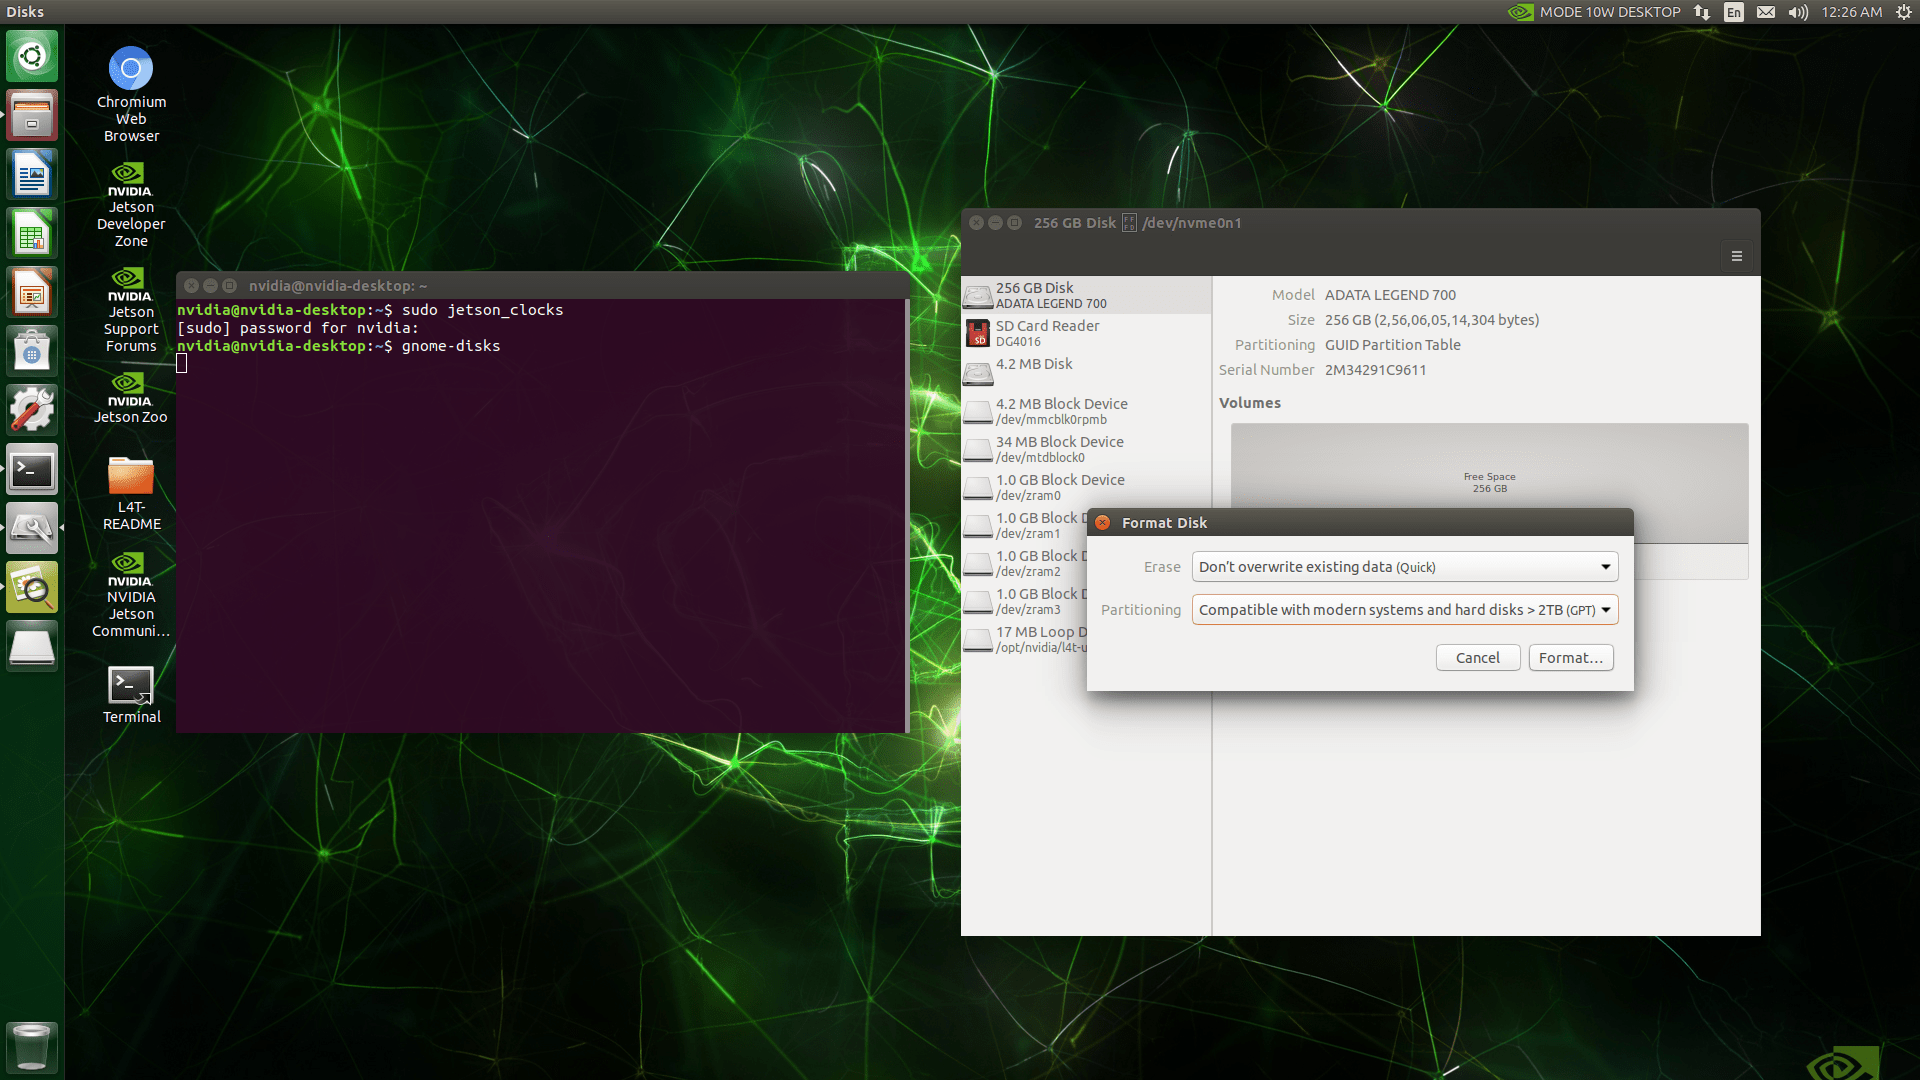Open the En keyboard layout indicator
Screen dimensions: 1920x1080
point(1734,12)
